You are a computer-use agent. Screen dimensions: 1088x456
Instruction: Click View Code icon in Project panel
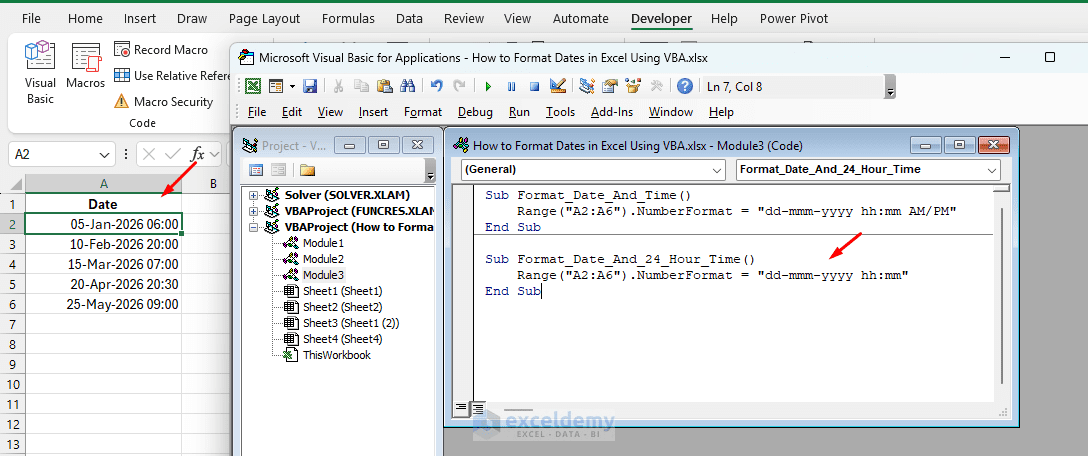pyautogui.click(x=256, y=170)
